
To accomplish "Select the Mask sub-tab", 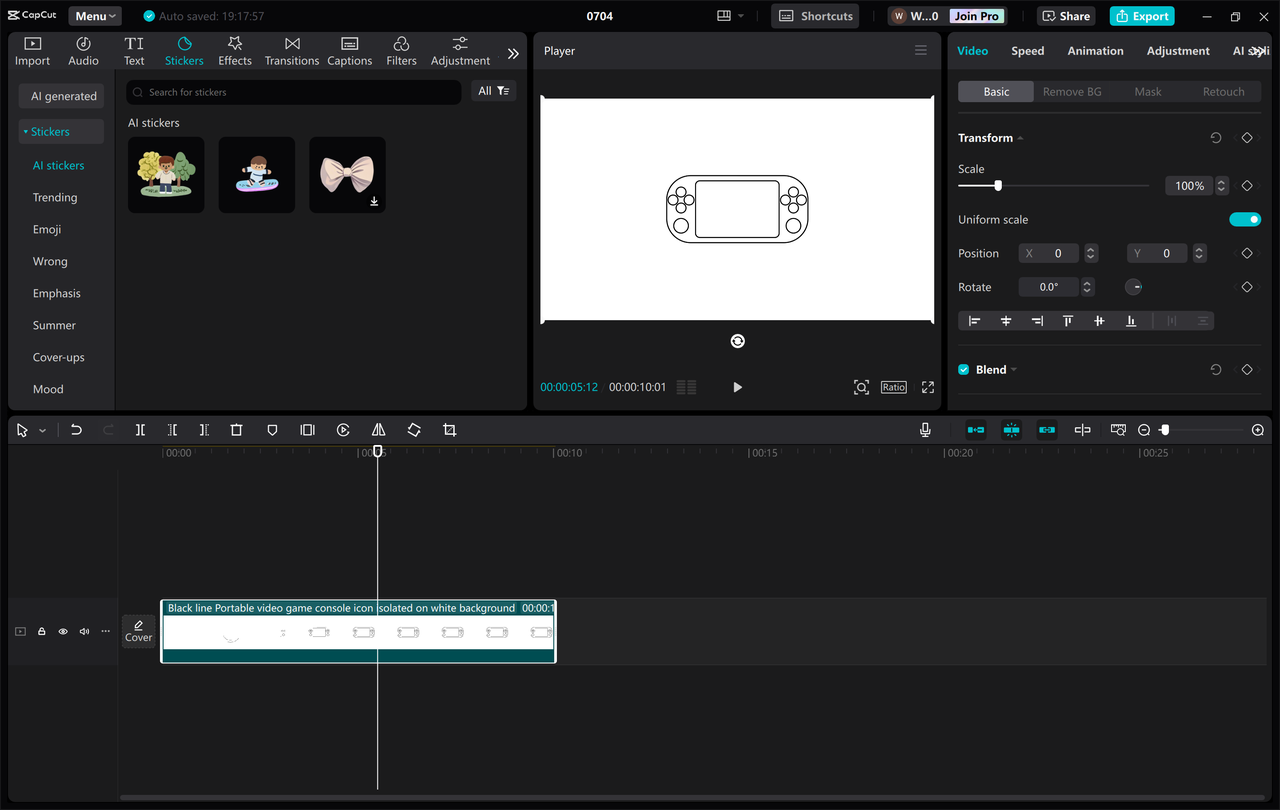I will point(1148,91).
